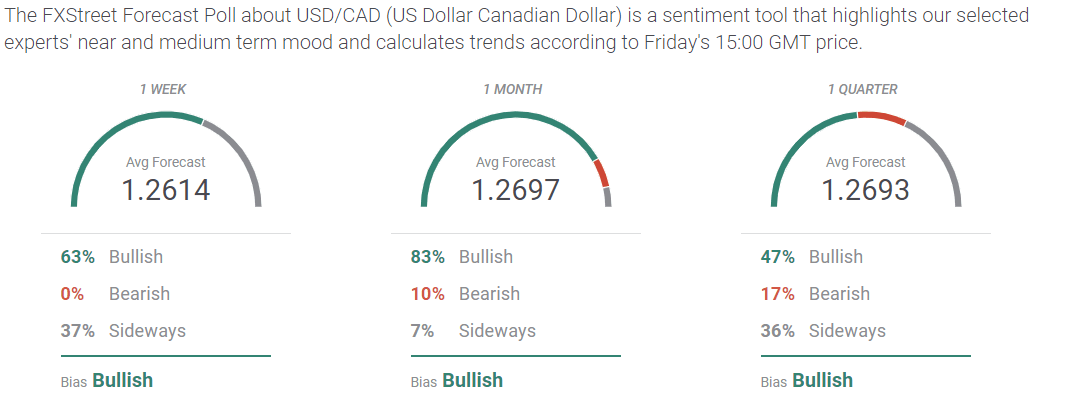Click the 1.2614 average forecast value
This screenshot has width=1075, height=408.
point(166,189)
